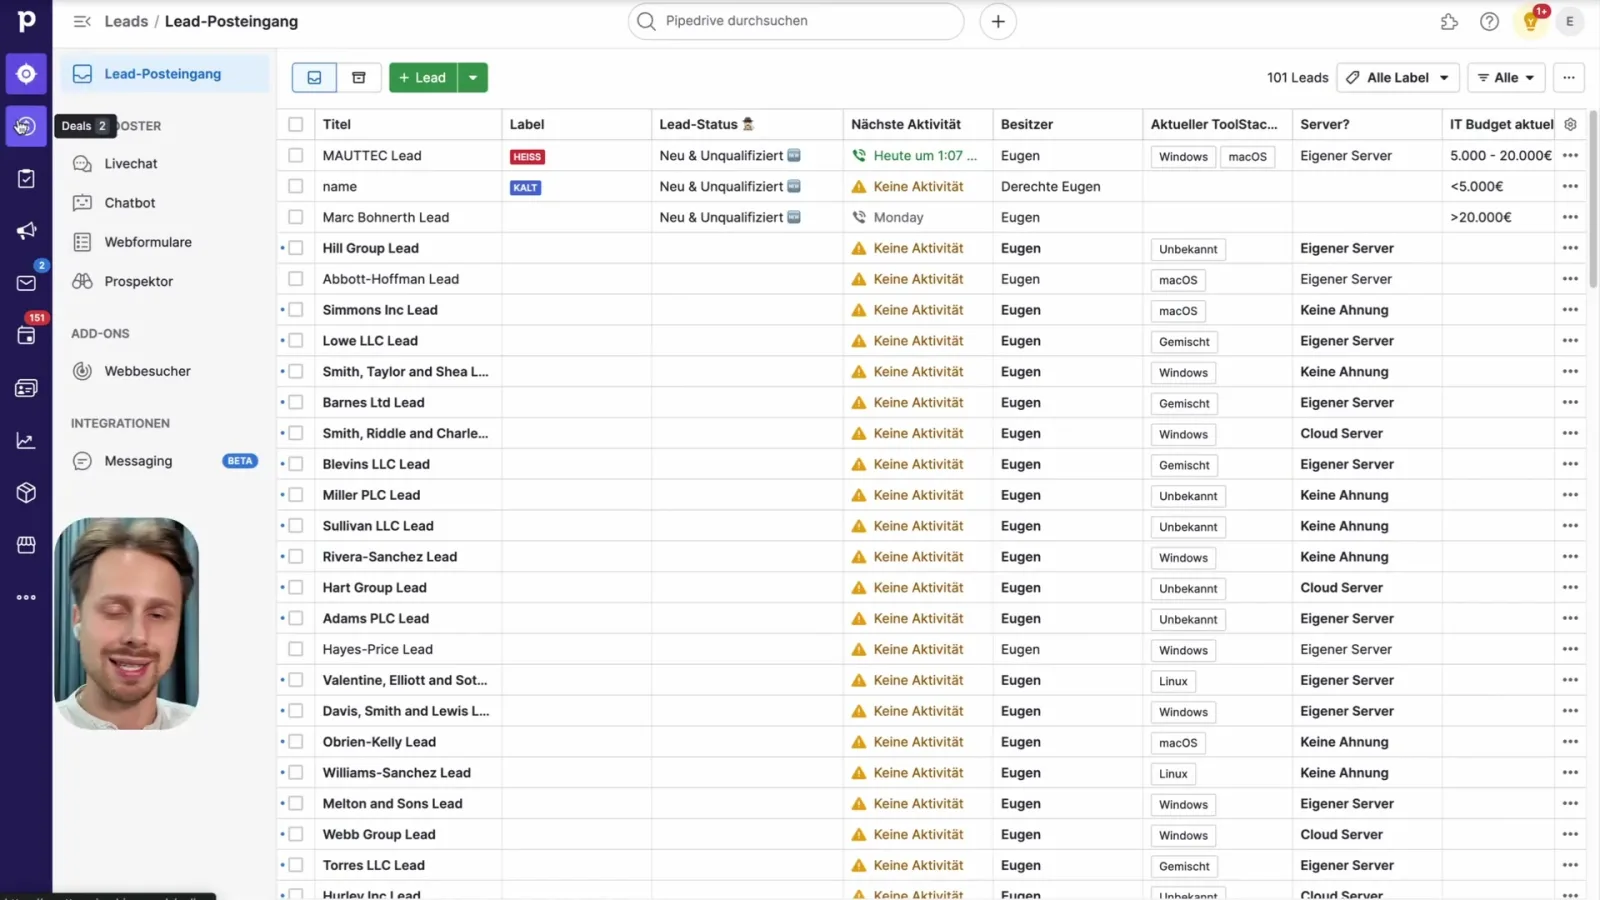Select all leads header checkbox
This screenshot has width=1600, height=900.
(295, 124)
